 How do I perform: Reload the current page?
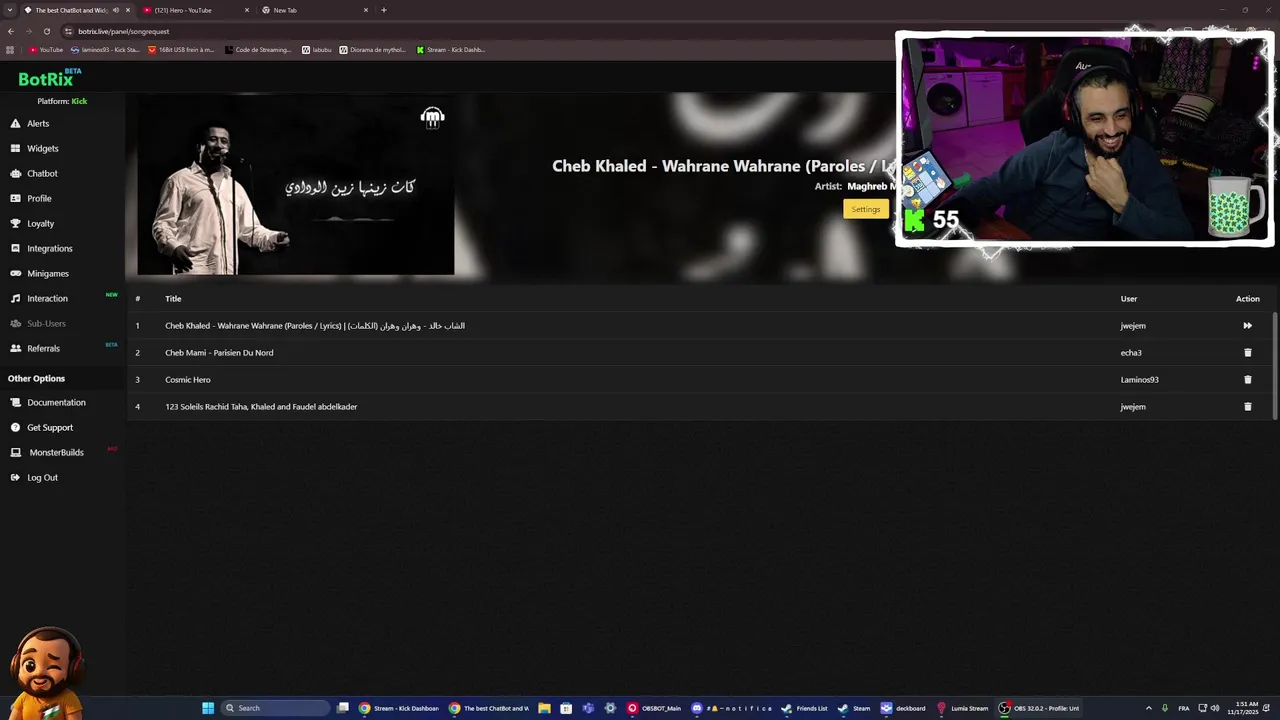pyautogui.click(x=46, y=31)
